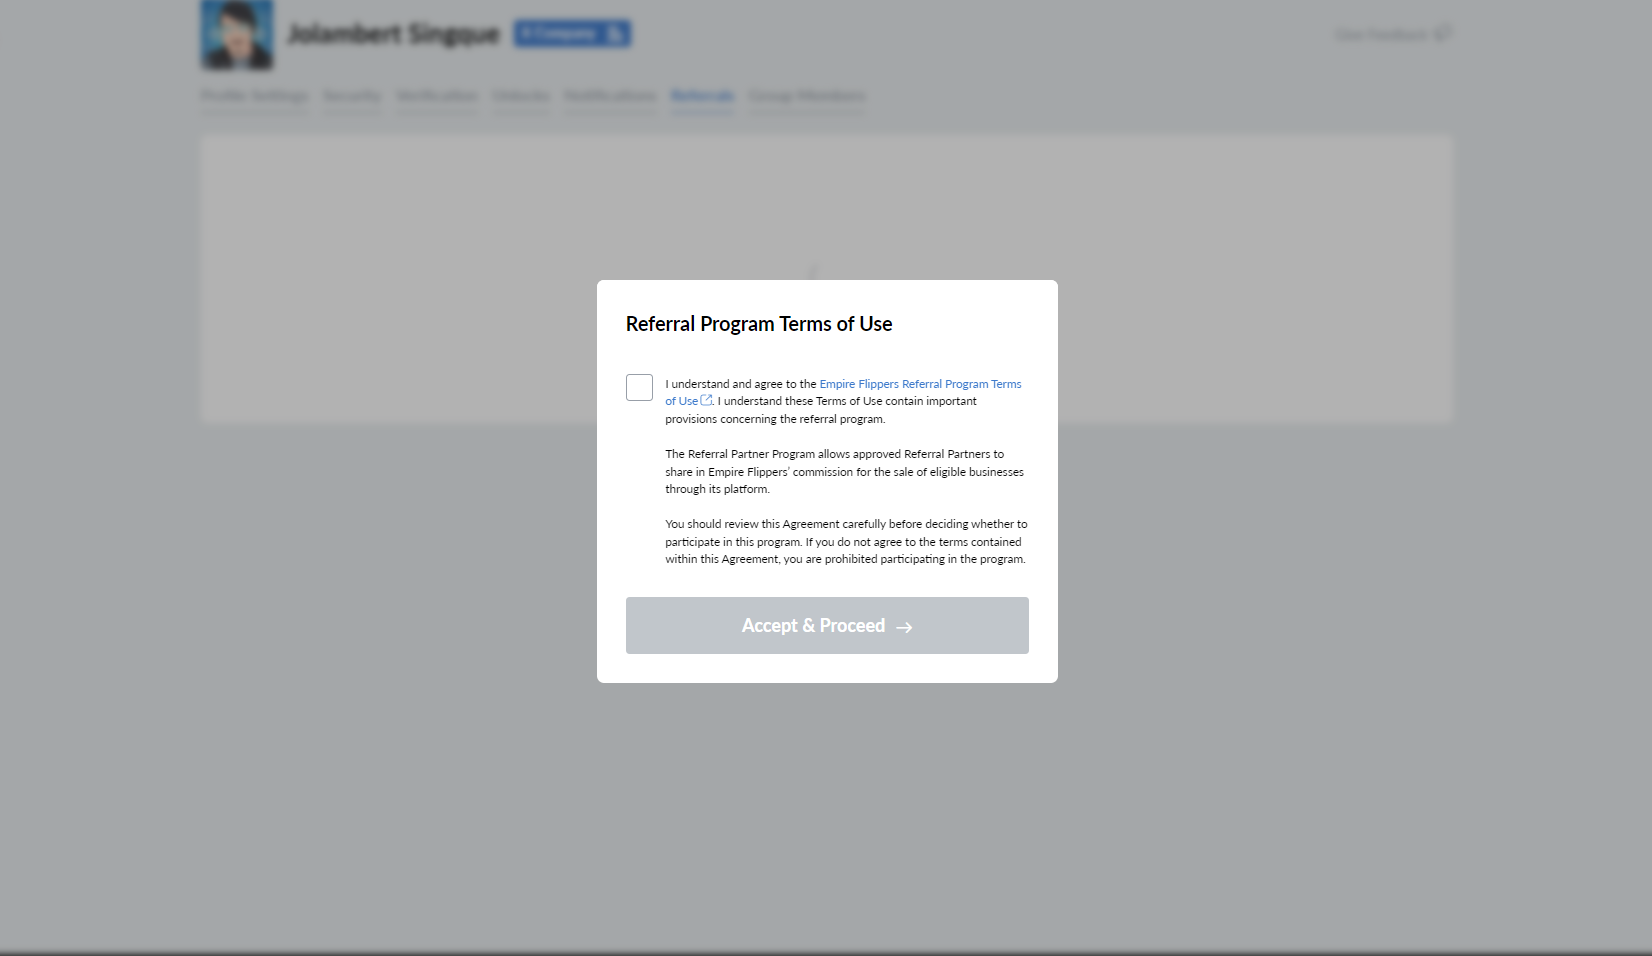Open the Empire Flippers Referral Program Terms link
Image resolution: width=1652 pixels, height=956 pixels.
pos(920,384)
